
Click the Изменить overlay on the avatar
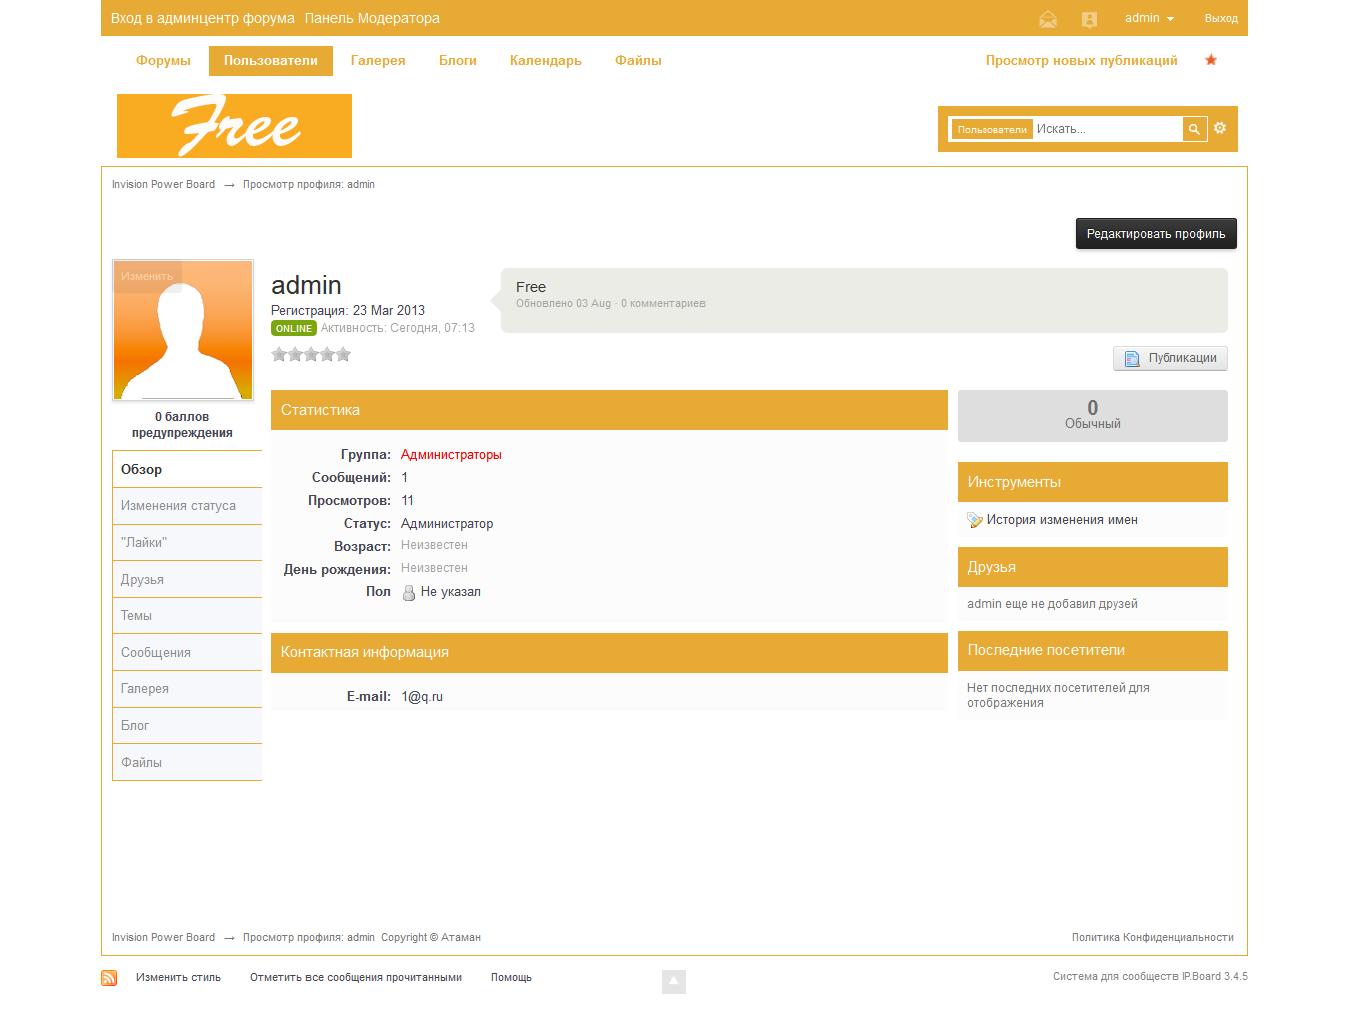tap(147, 276)
